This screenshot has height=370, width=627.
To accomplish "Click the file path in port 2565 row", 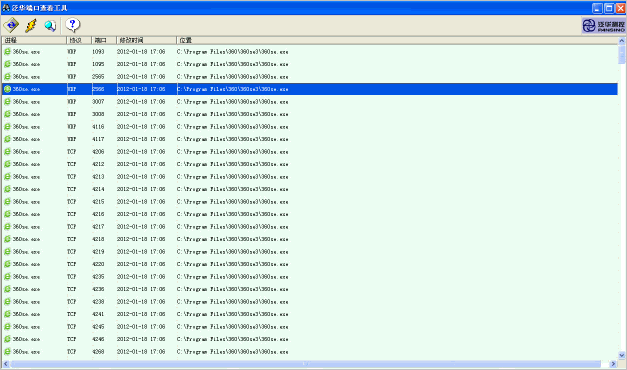I will (232, 76).
